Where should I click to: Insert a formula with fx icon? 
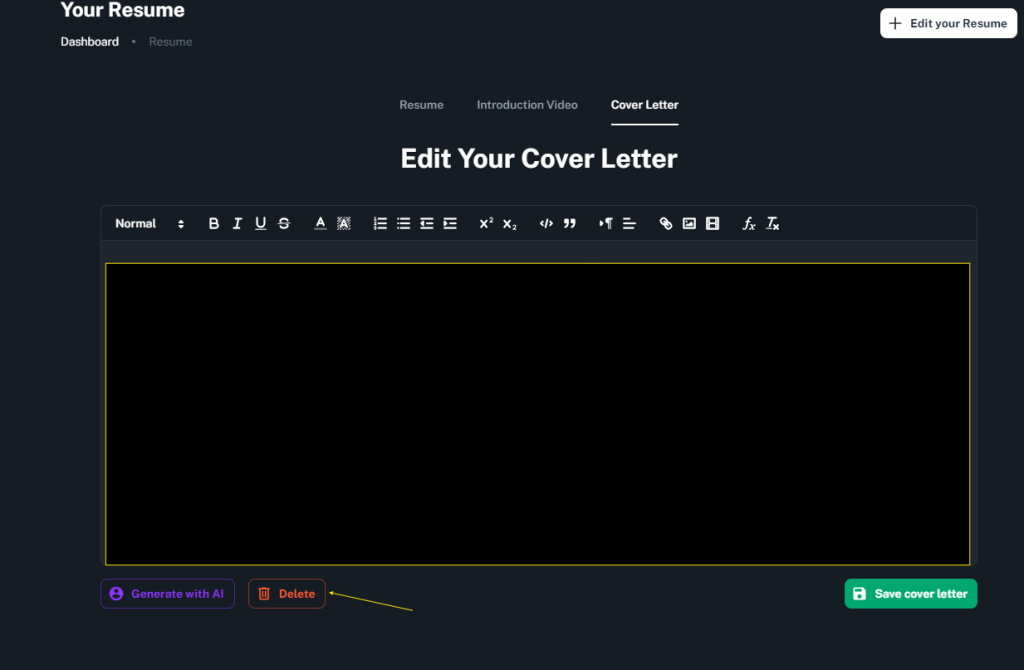(748, 223)
